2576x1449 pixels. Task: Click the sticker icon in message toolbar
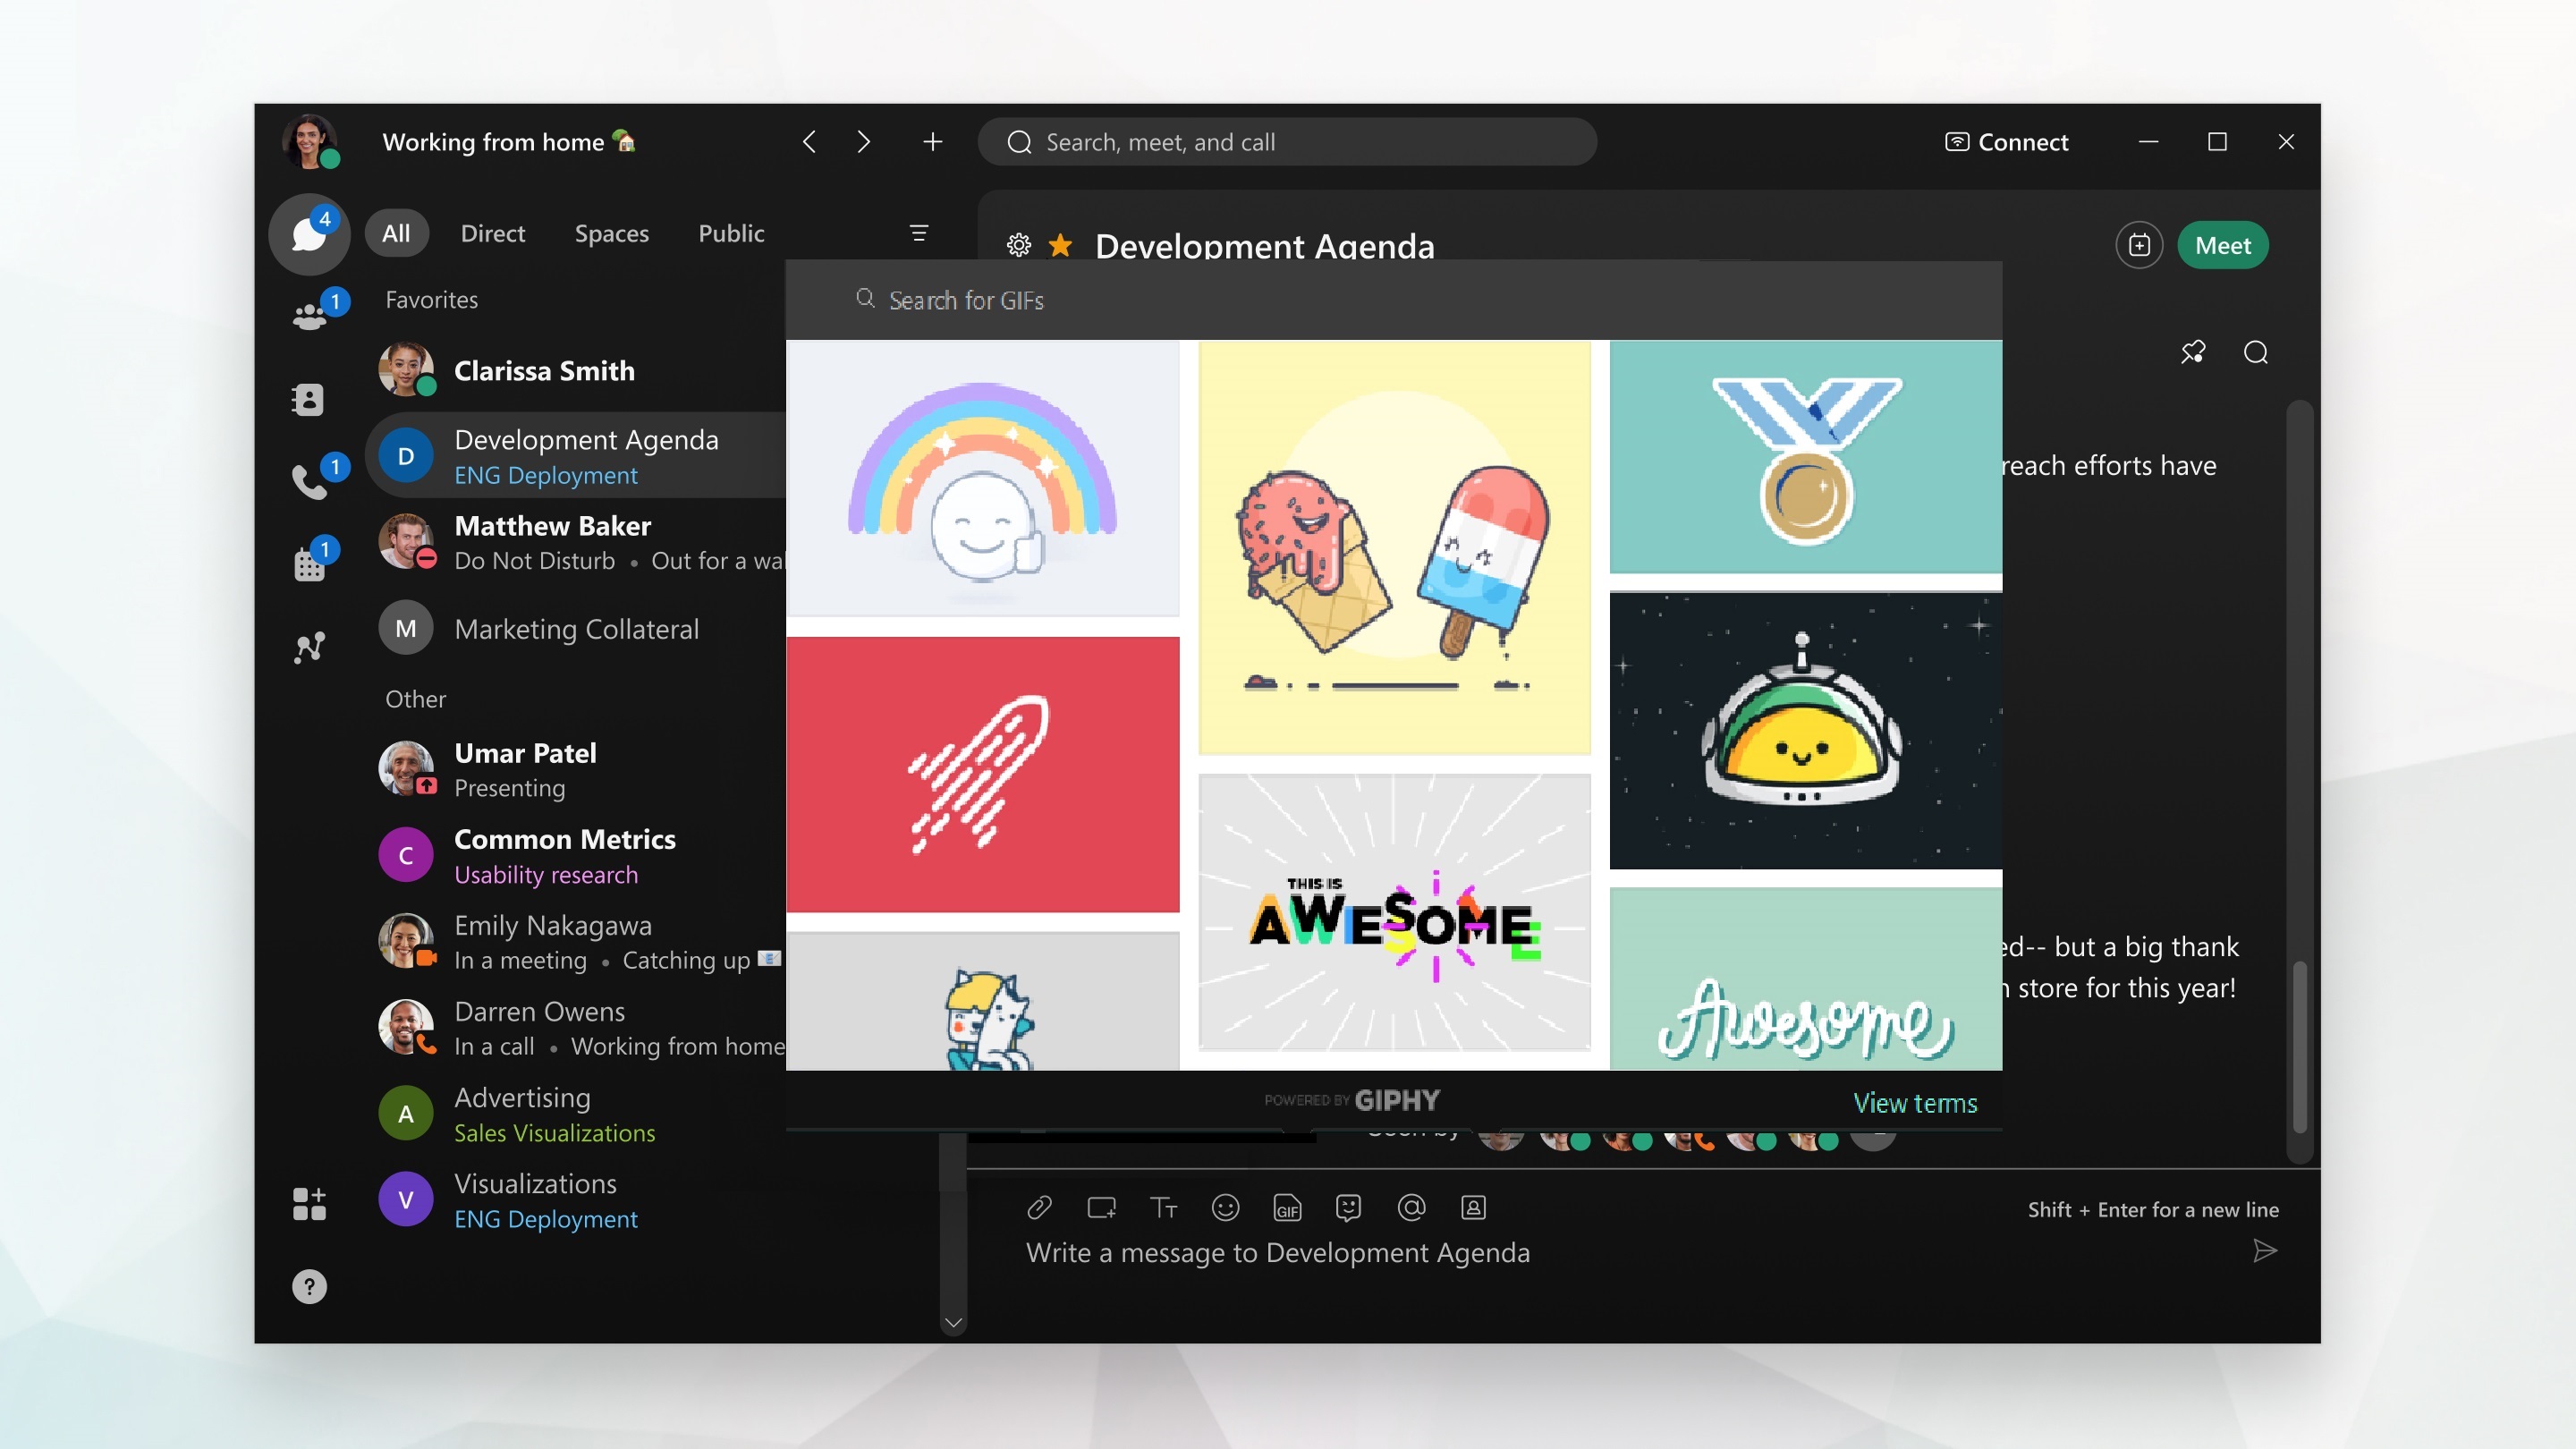tap(1348, 1207)
